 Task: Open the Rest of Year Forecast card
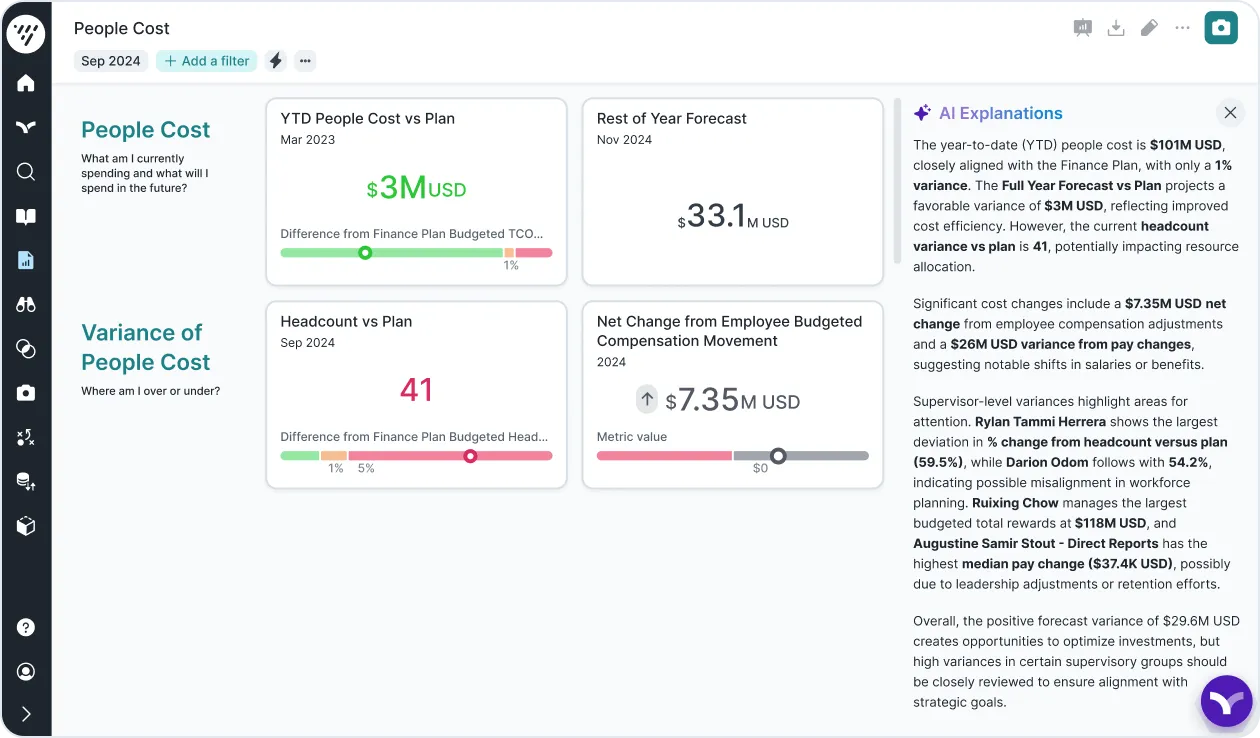pos(732,191)
